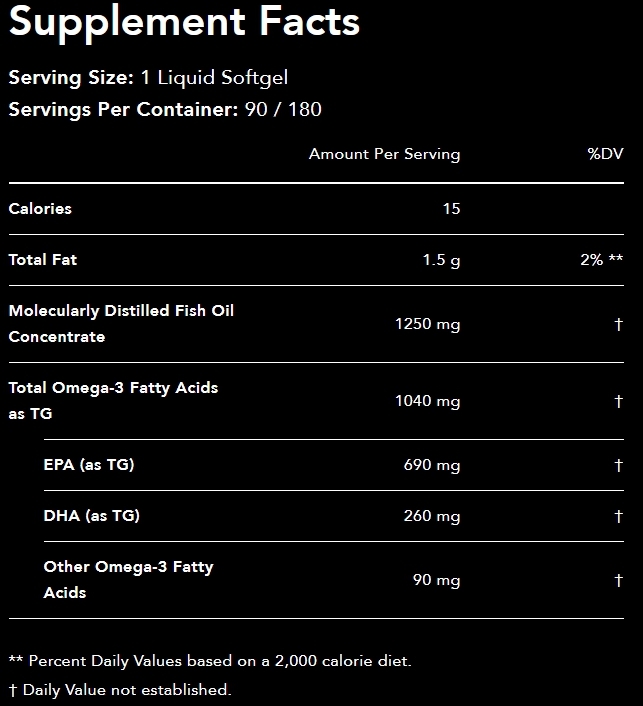643x706 pixels.
Task: Click the Calories row label
Action: pyautogui.click(x=40, y=209)
